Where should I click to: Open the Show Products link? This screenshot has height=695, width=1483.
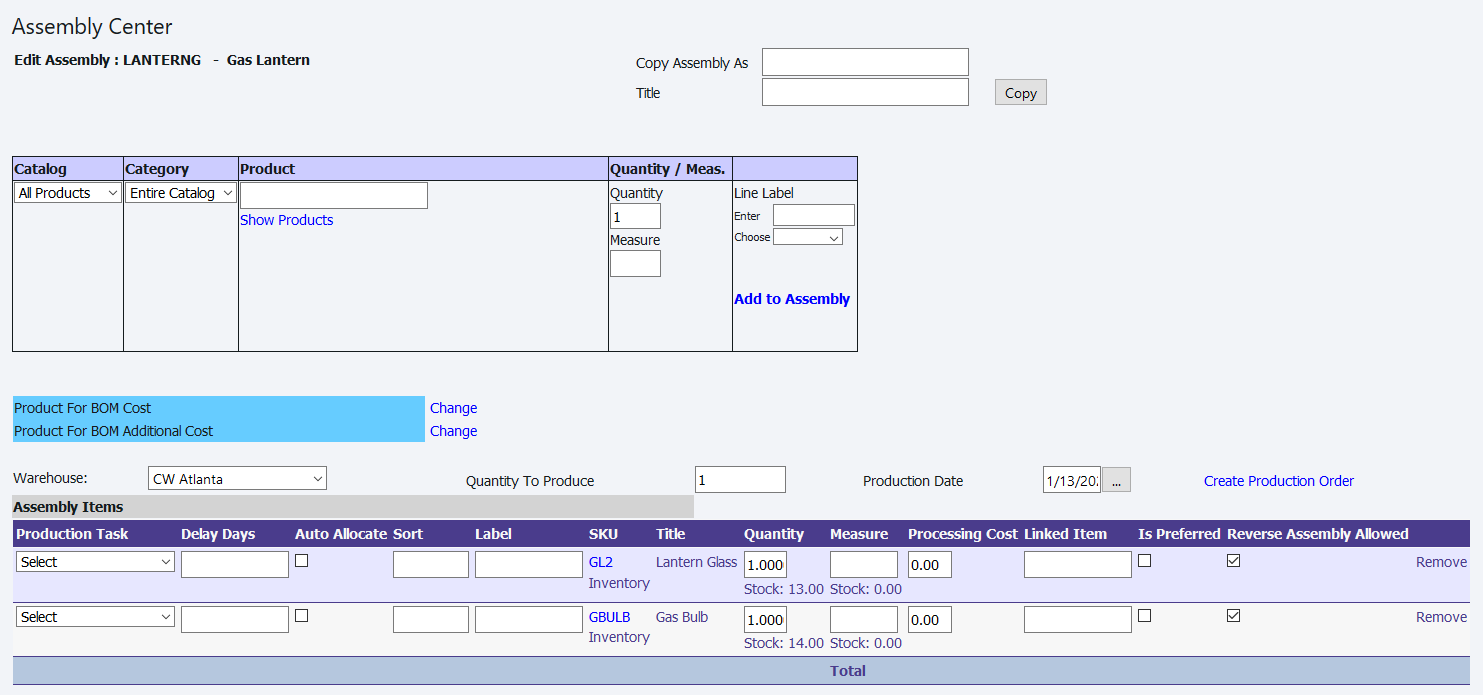(287, 220)
